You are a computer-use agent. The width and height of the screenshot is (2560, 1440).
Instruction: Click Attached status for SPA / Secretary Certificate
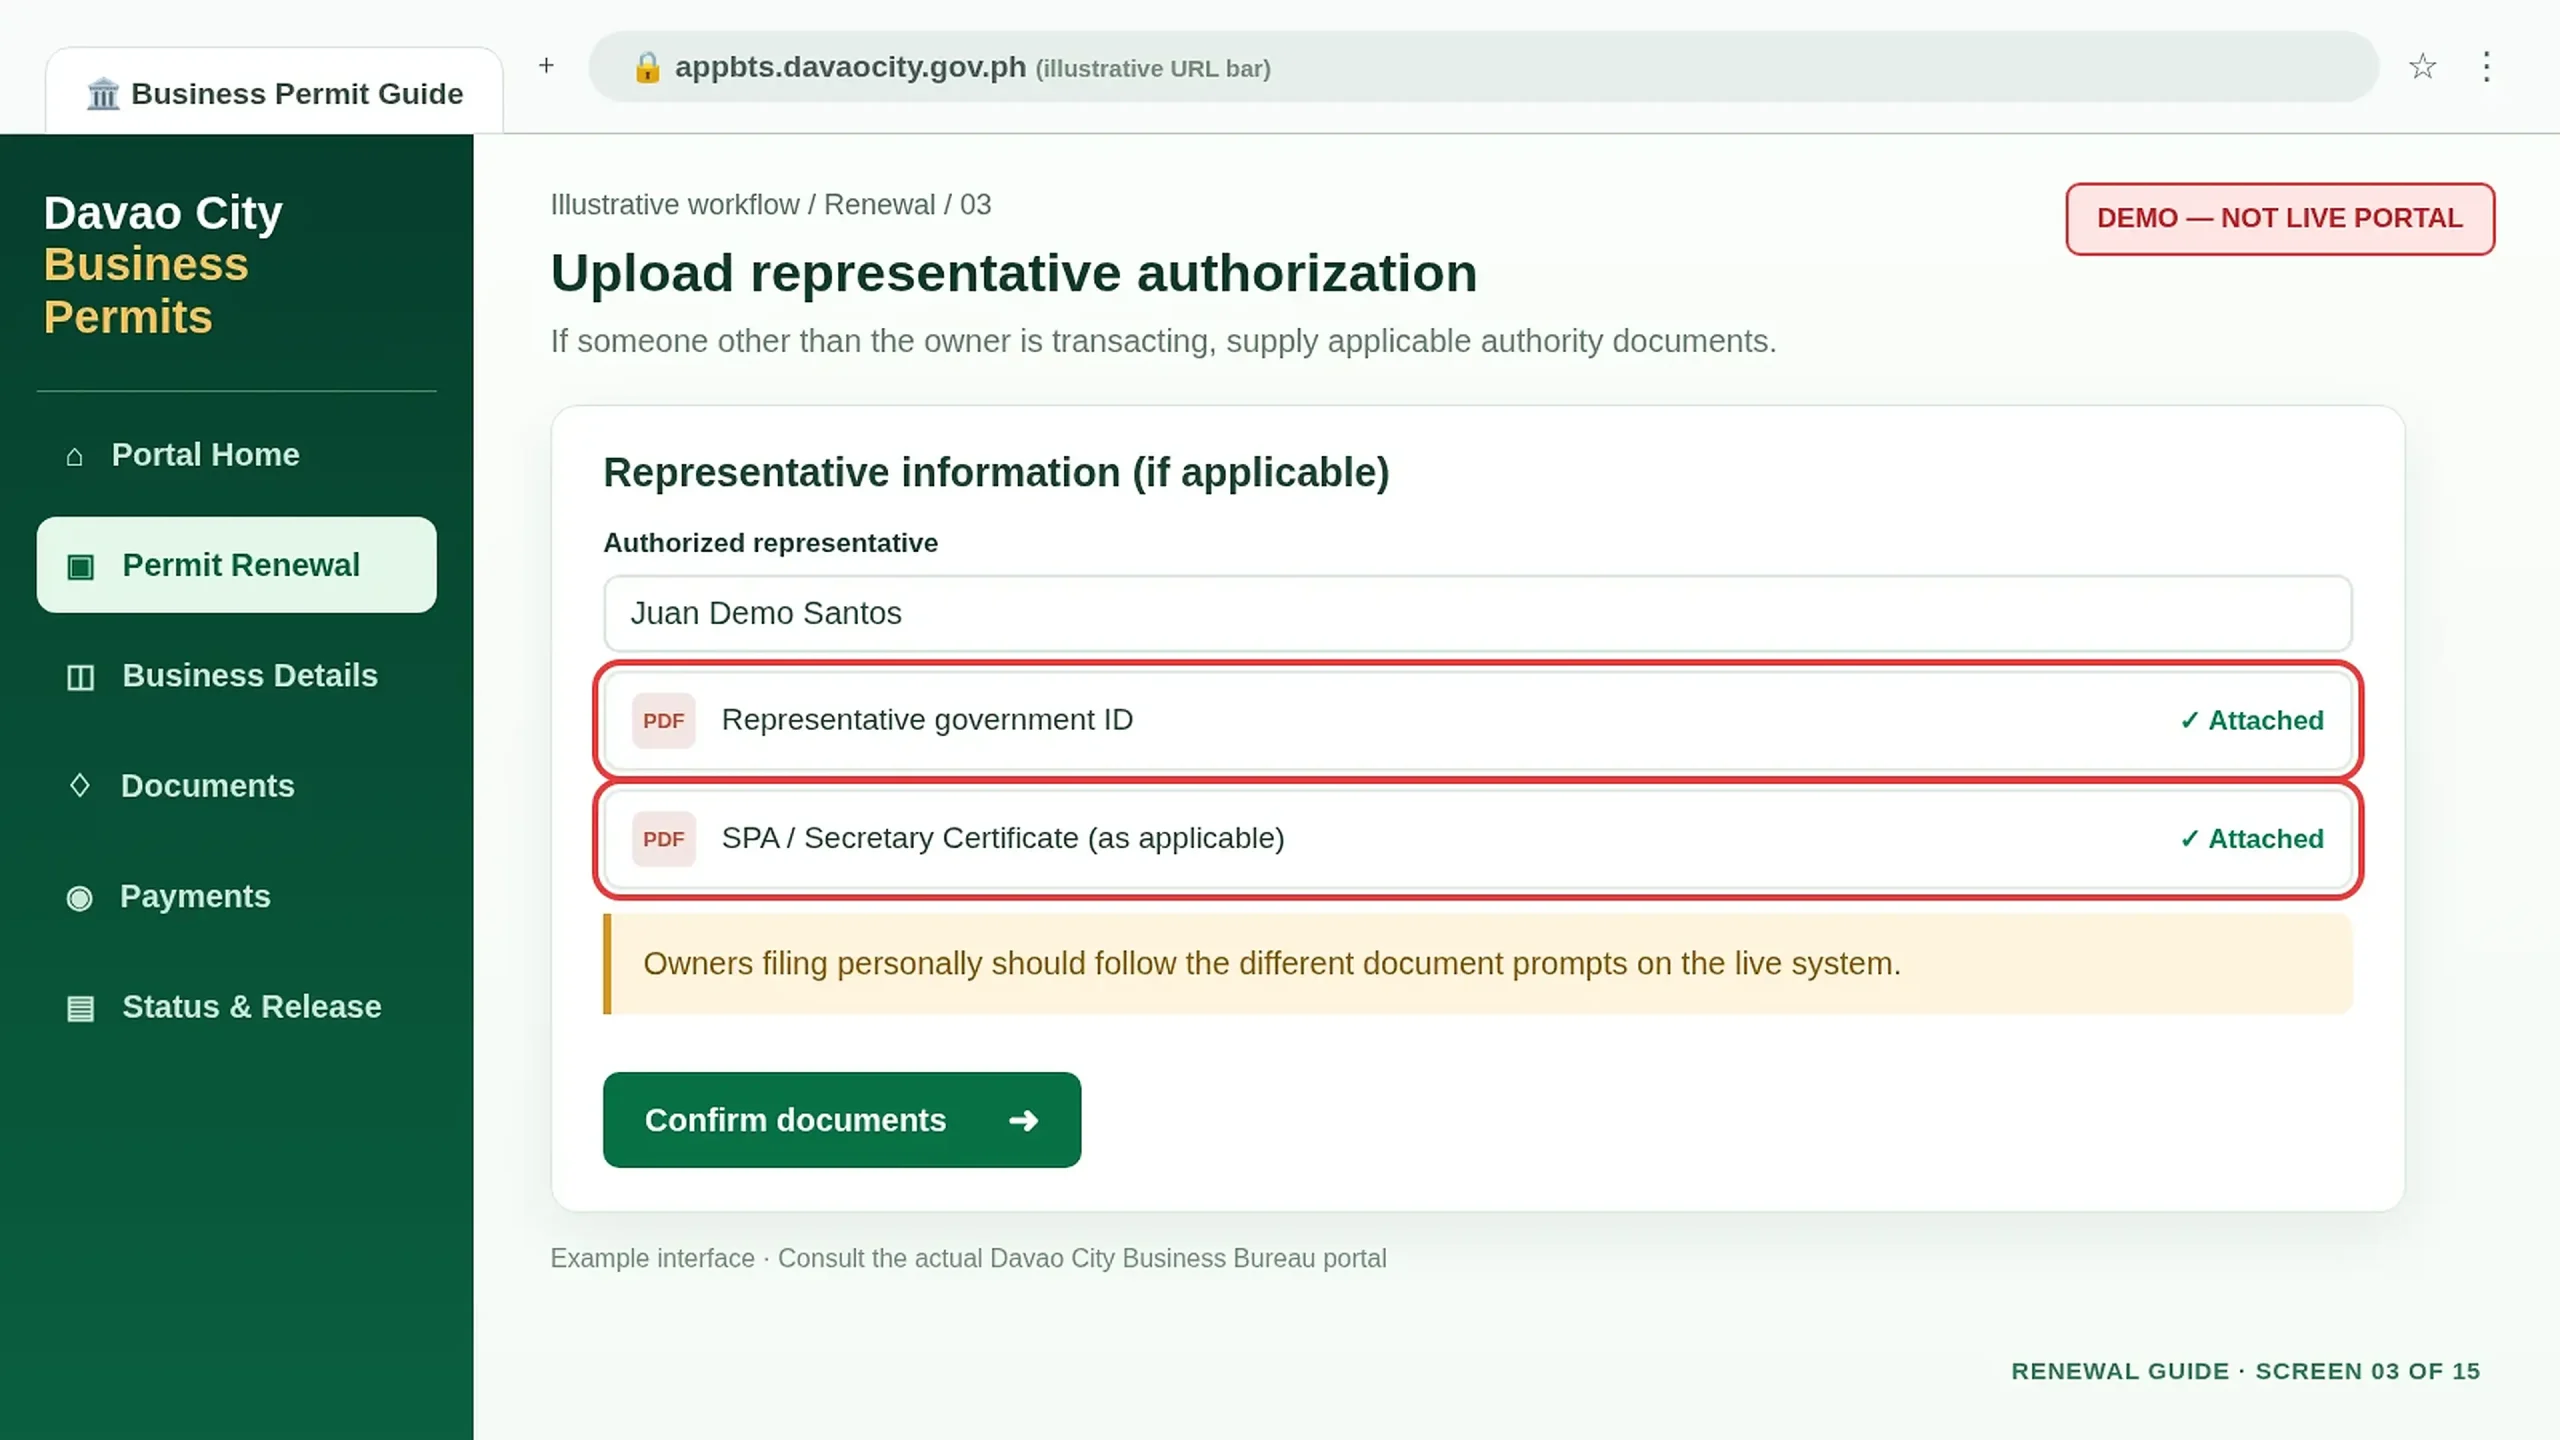tap(2252, 838)
